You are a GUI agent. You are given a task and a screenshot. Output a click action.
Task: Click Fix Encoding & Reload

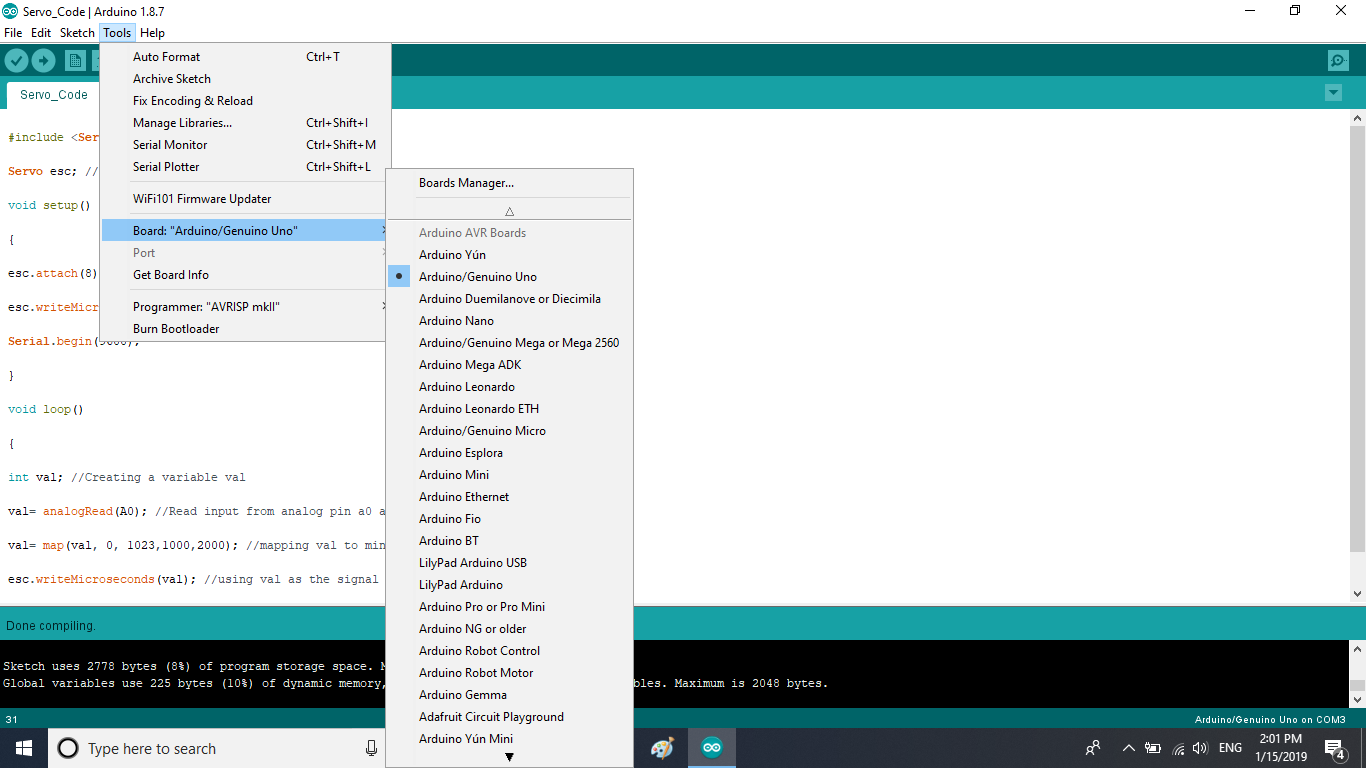point(245,101)
